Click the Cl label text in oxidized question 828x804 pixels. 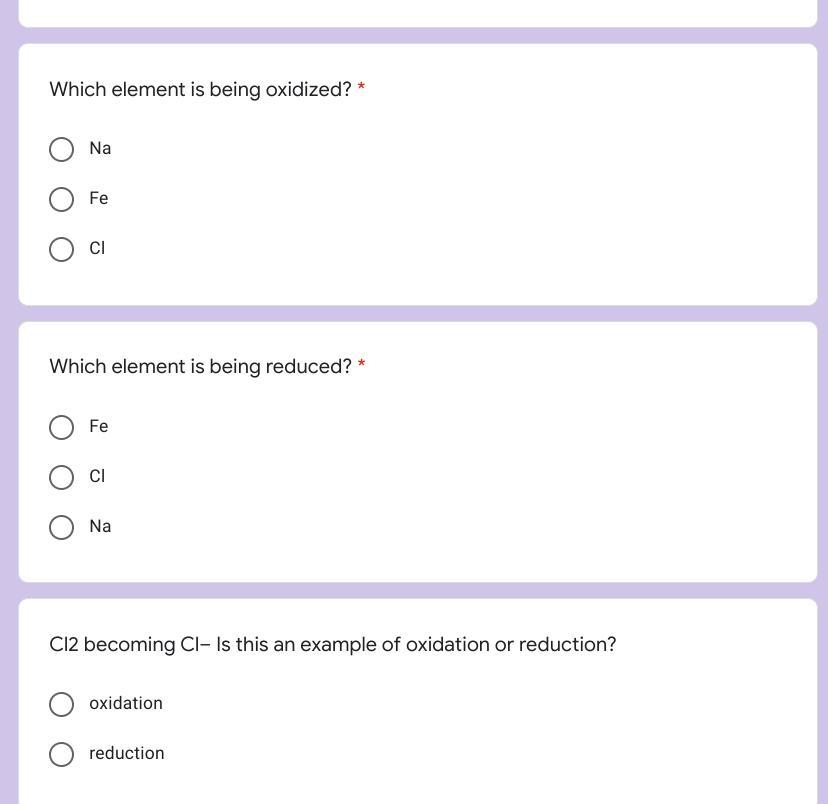pyautogui.click(x=97, y=248)
